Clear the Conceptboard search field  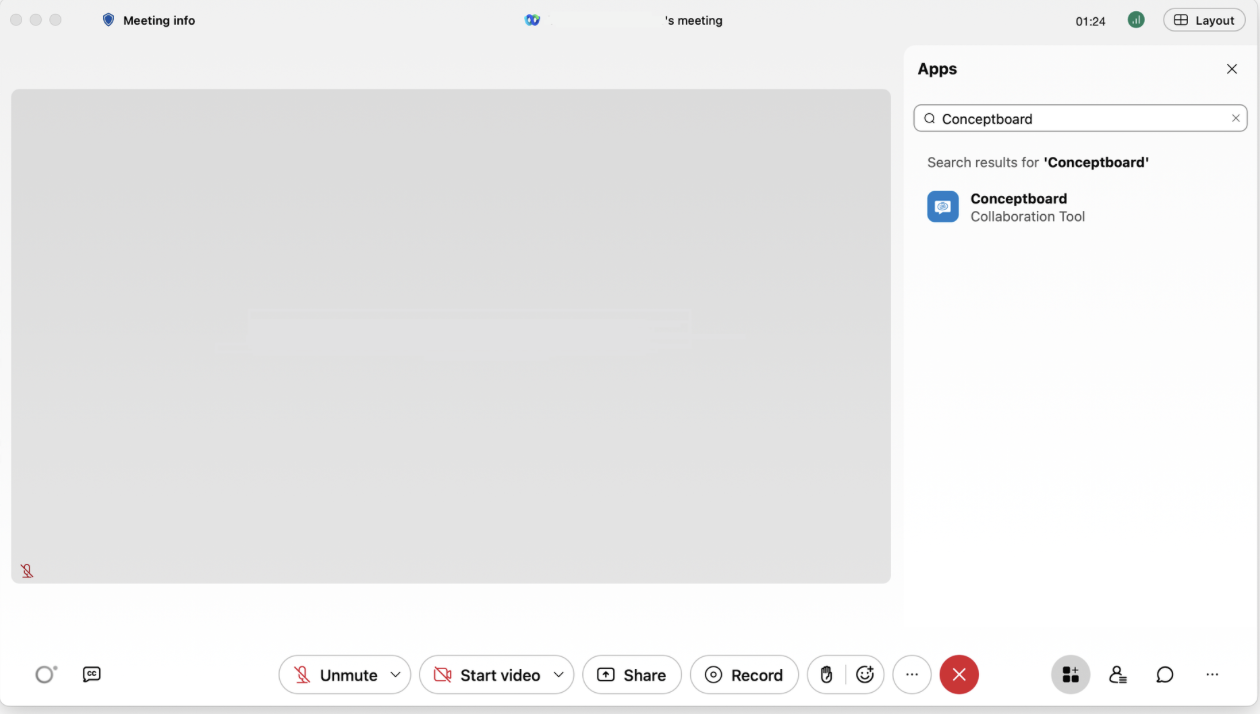(1235, 118)
